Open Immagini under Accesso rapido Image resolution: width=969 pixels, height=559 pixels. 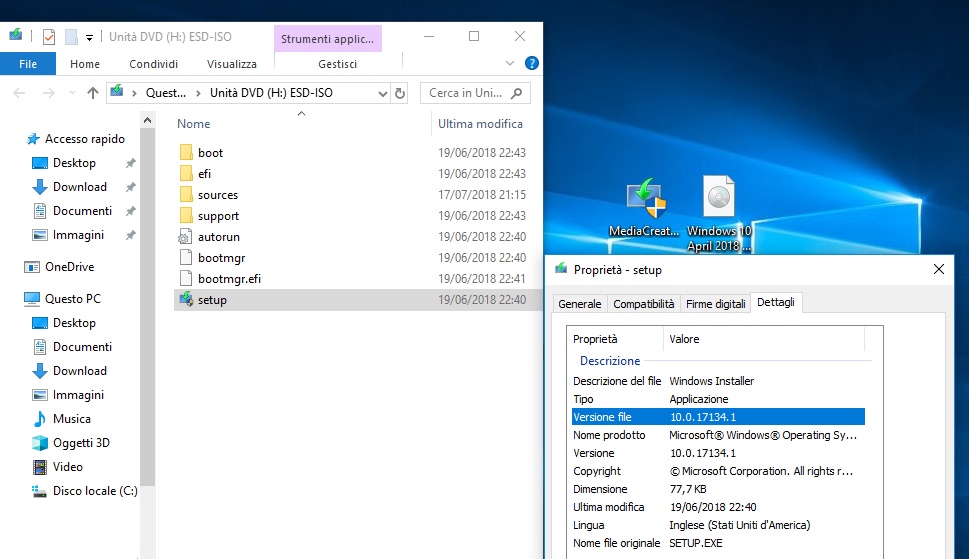(x=78, y=235)
